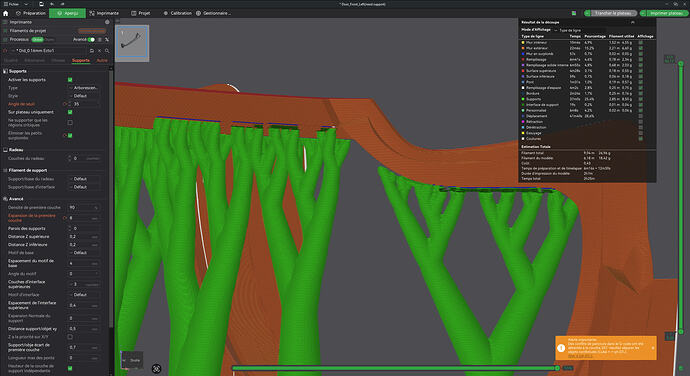Image resolution: width=690 pixels, height=376 pixels.
Task: Open the Calibration tab
Action: pyautogui.click(x=177, y=13)
